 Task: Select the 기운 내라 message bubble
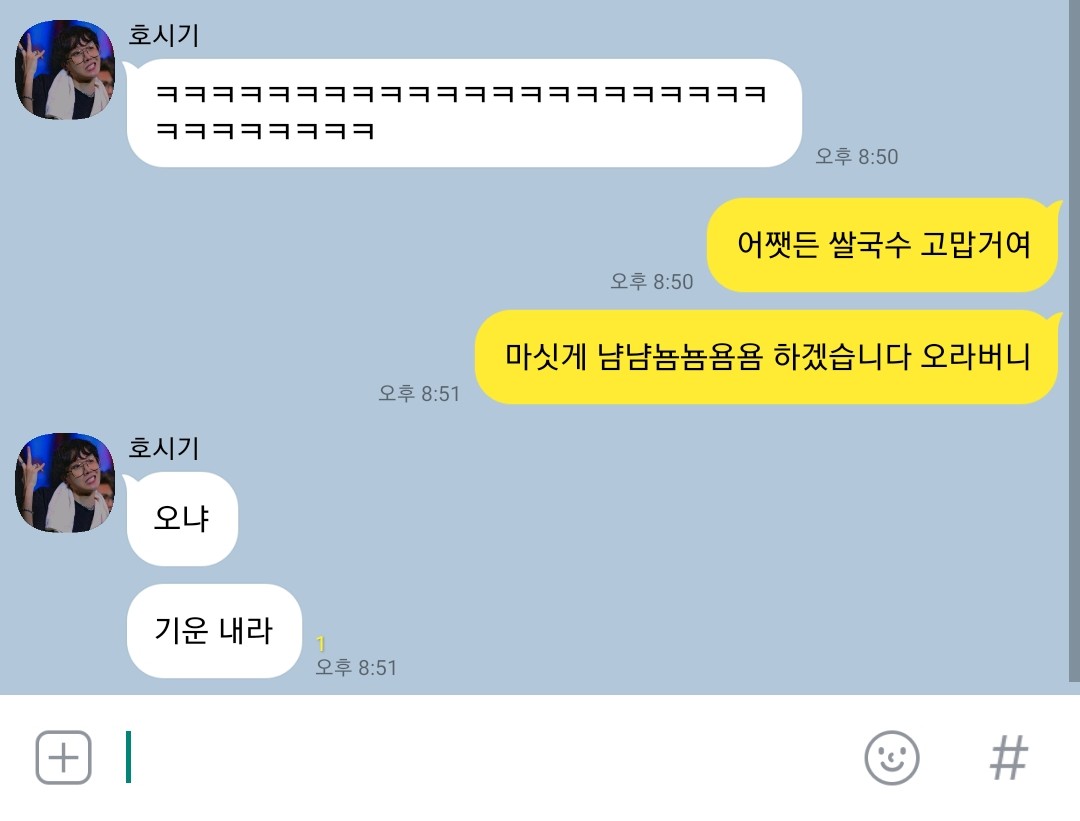[214, 631]
